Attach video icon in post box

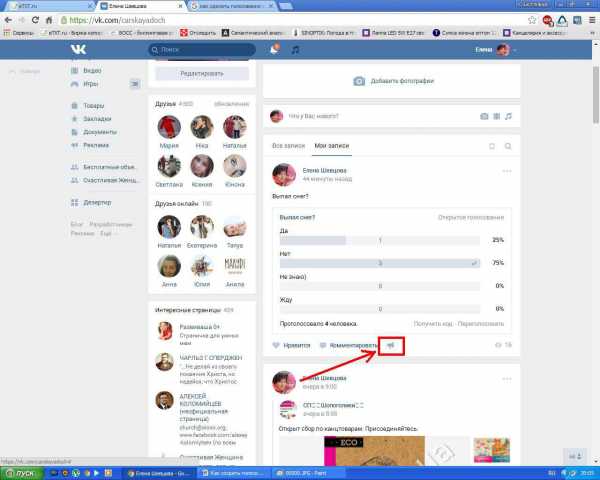(496, 116)
